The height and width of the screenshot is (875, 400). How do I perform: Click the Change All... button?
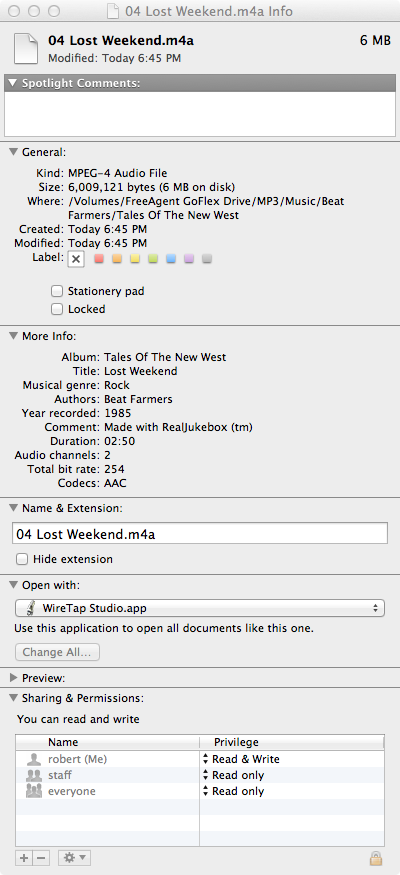pos(57,652)
